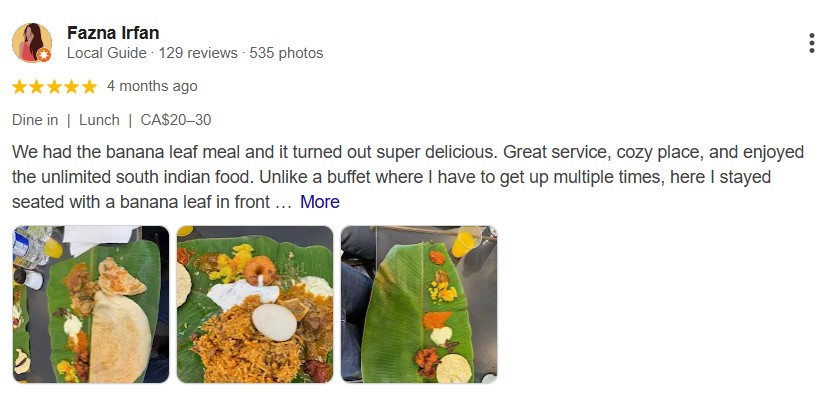This screenshot has width=831, height=398.
Task: Expand full review with More link
Action: (x=320, y=202)
